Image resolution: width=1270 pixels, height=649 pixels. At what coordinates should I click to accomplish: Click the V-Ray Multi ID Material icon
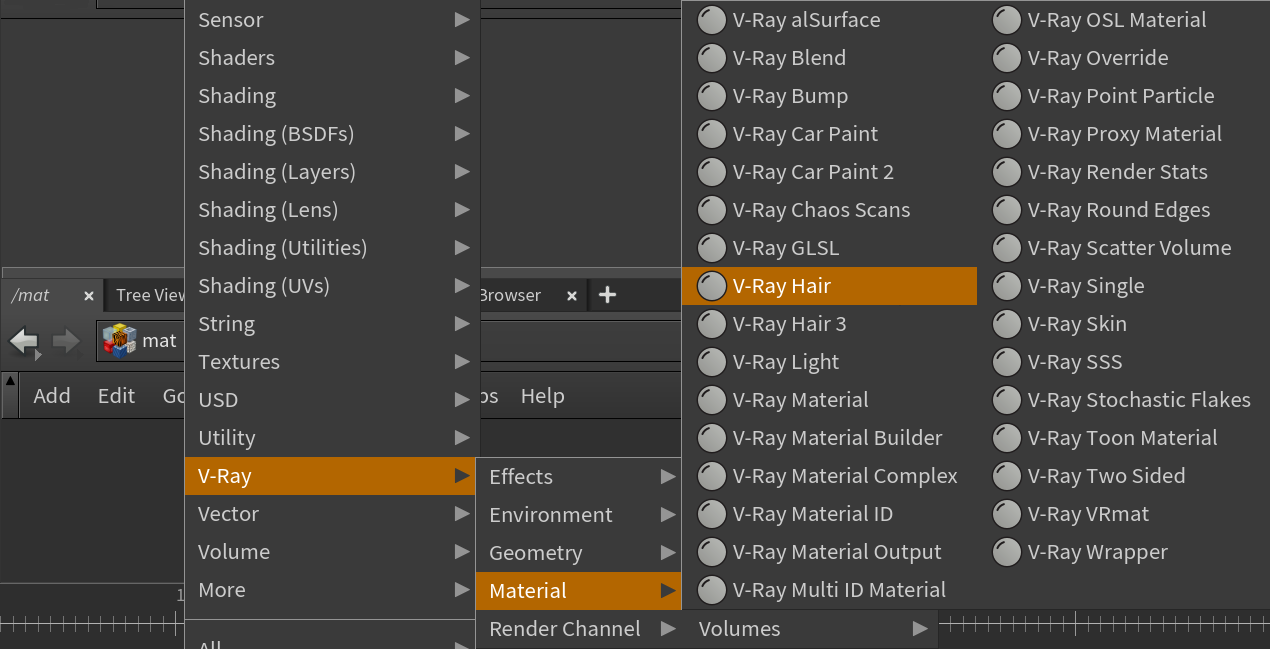point(711,590)
